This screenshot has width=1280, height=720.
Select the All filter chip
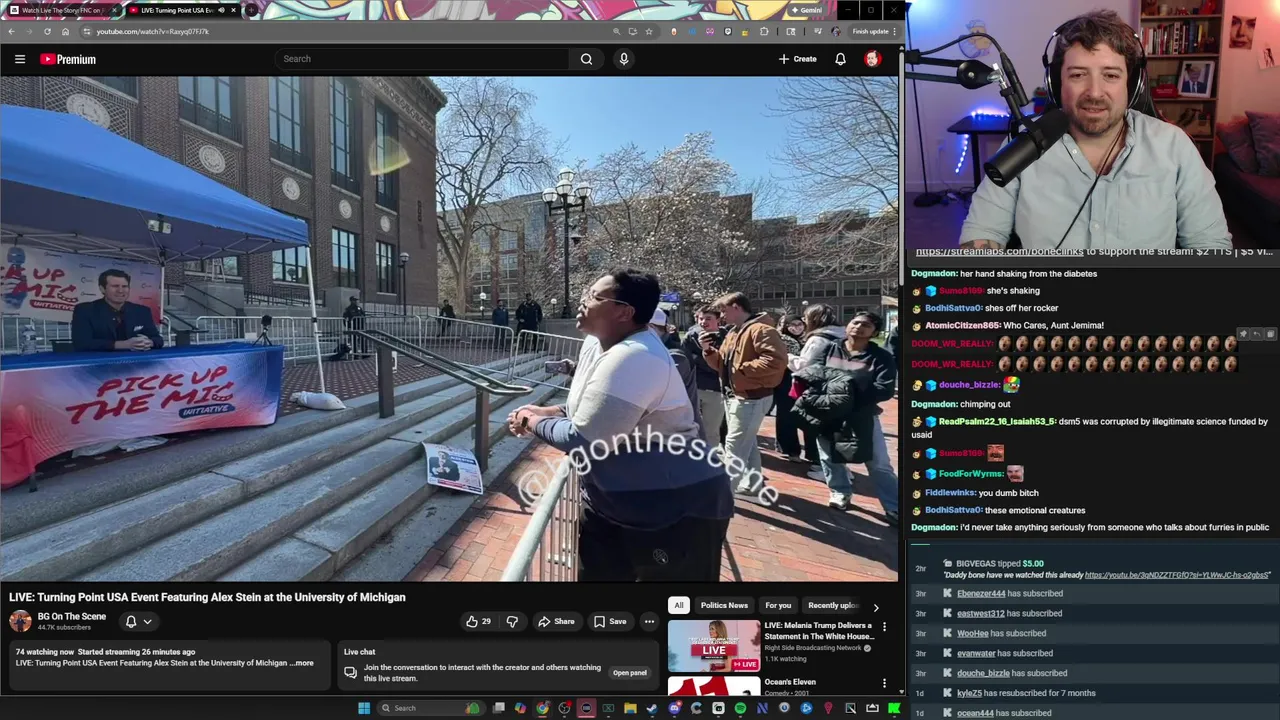pos(678,605)
